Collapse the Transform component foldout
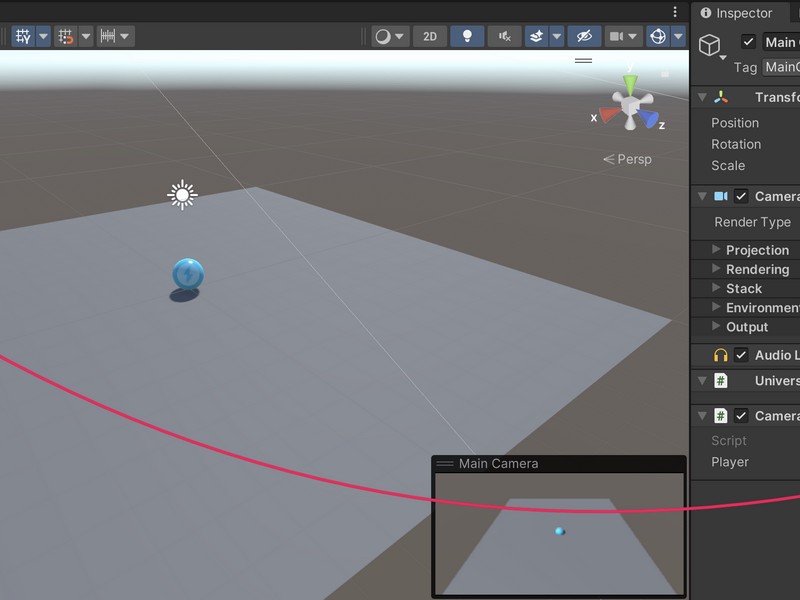 coord(702,97)
